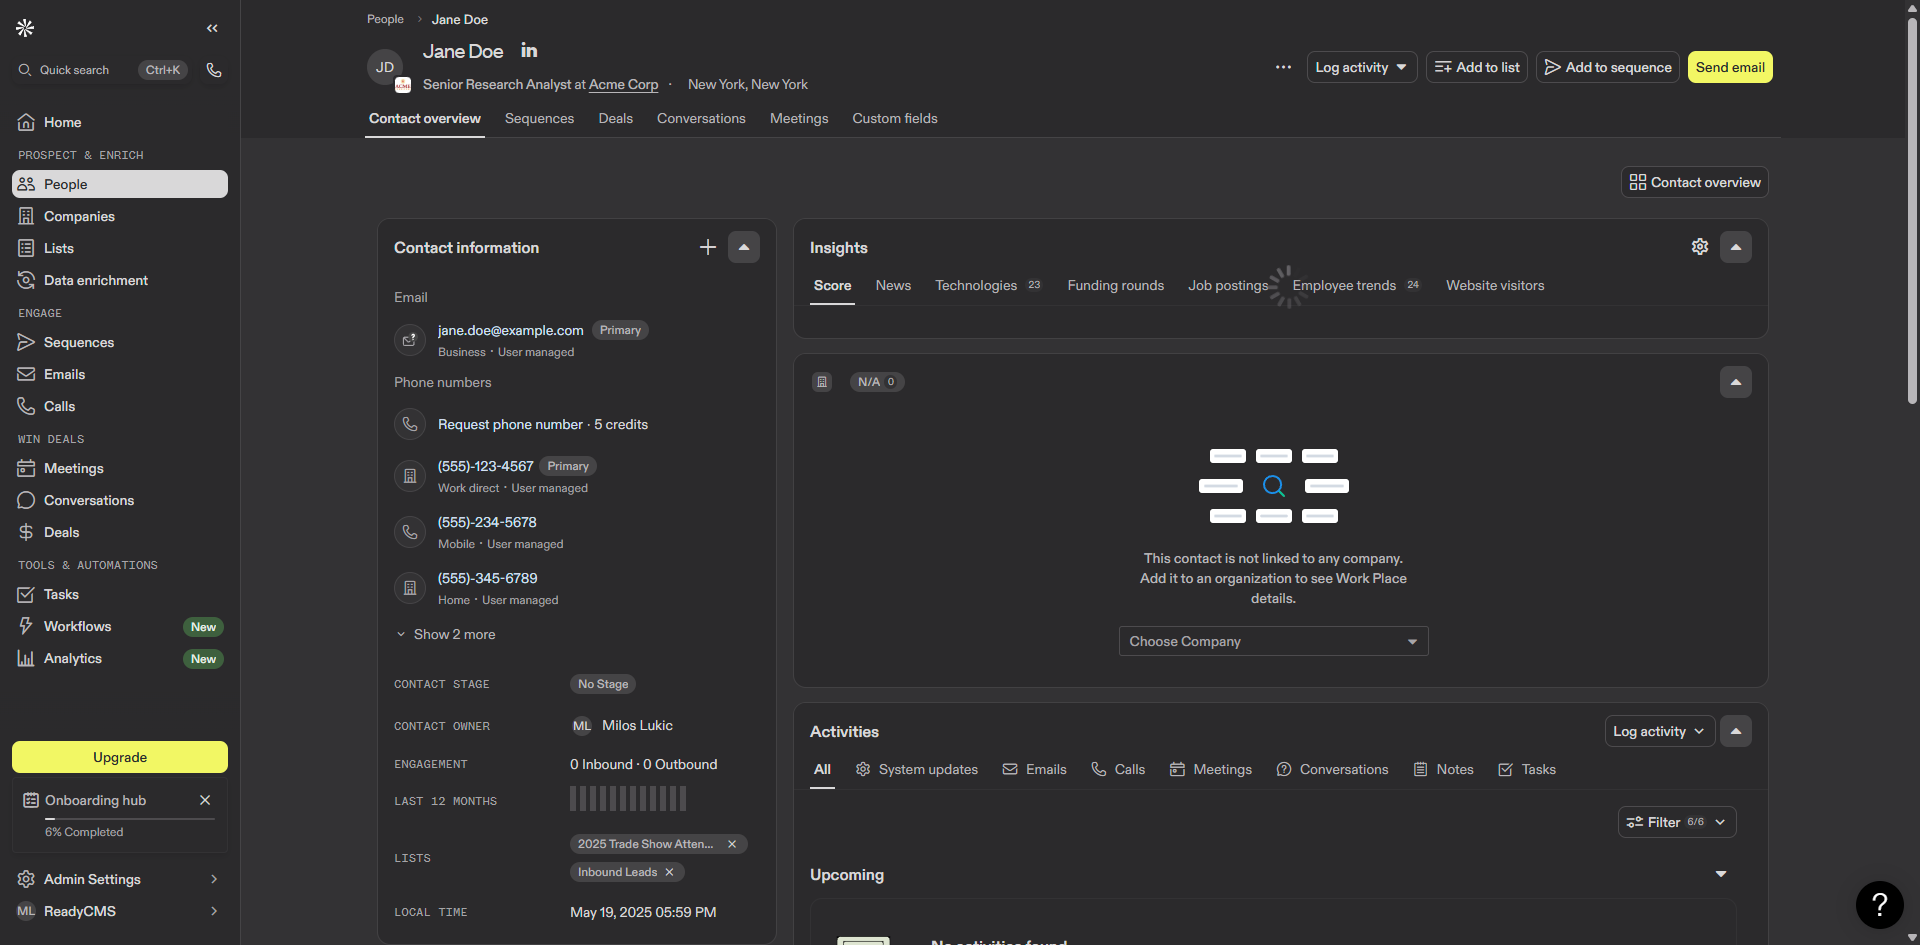Open Workflows in the sidebar

(x=120, y=626)
